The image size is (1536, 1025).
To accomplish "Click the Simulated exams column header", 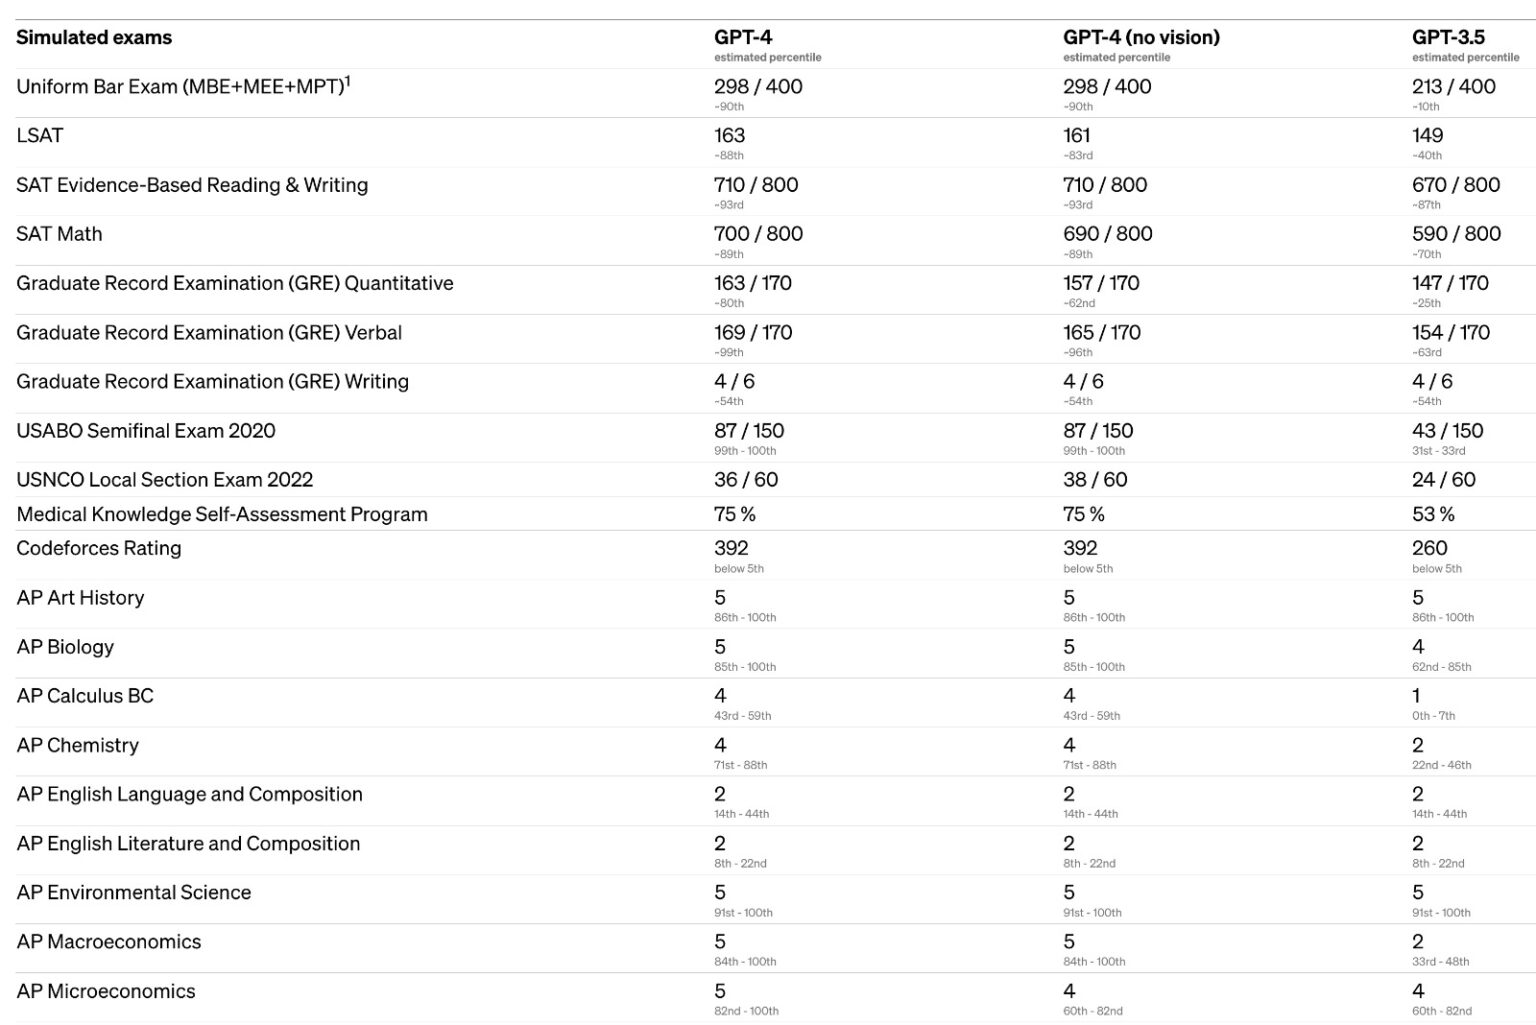I will click(x=94, y=38).
